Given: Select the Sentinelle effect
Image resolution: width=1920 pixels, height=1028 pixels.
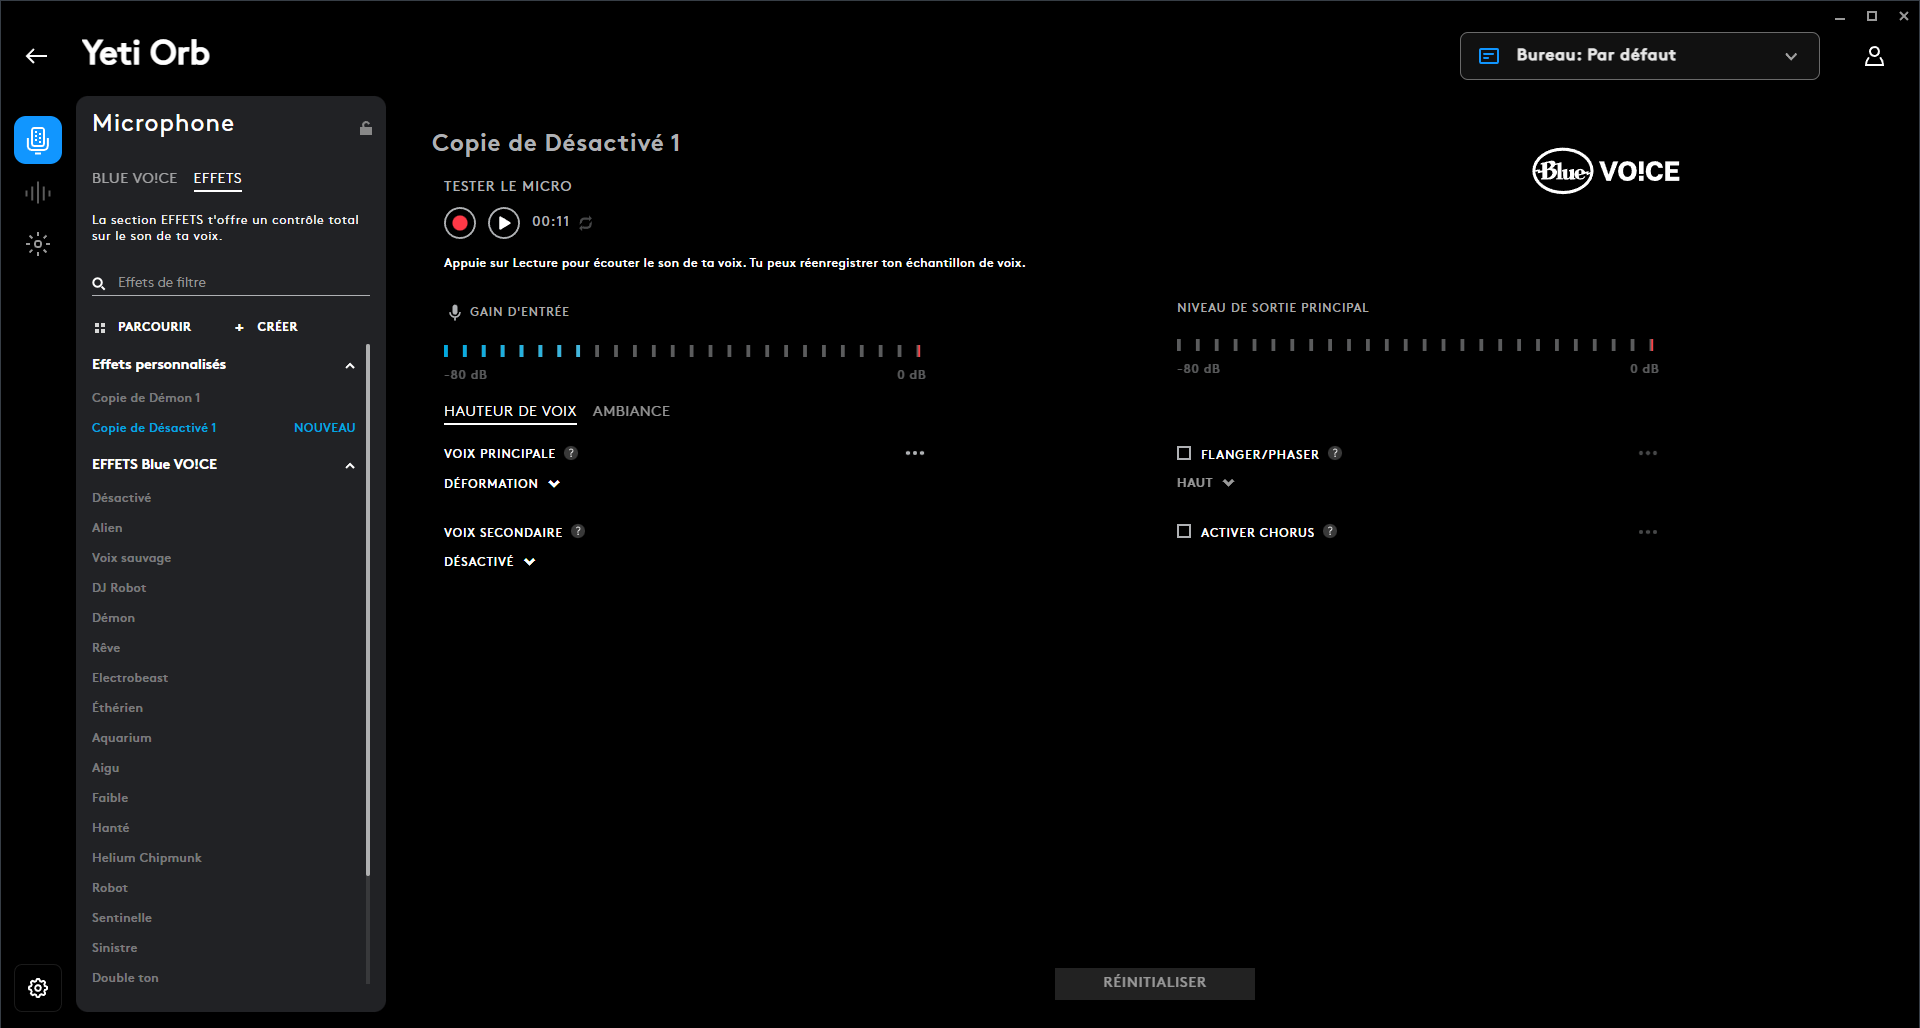Looking at the screenshot, I should coord(122,918).
